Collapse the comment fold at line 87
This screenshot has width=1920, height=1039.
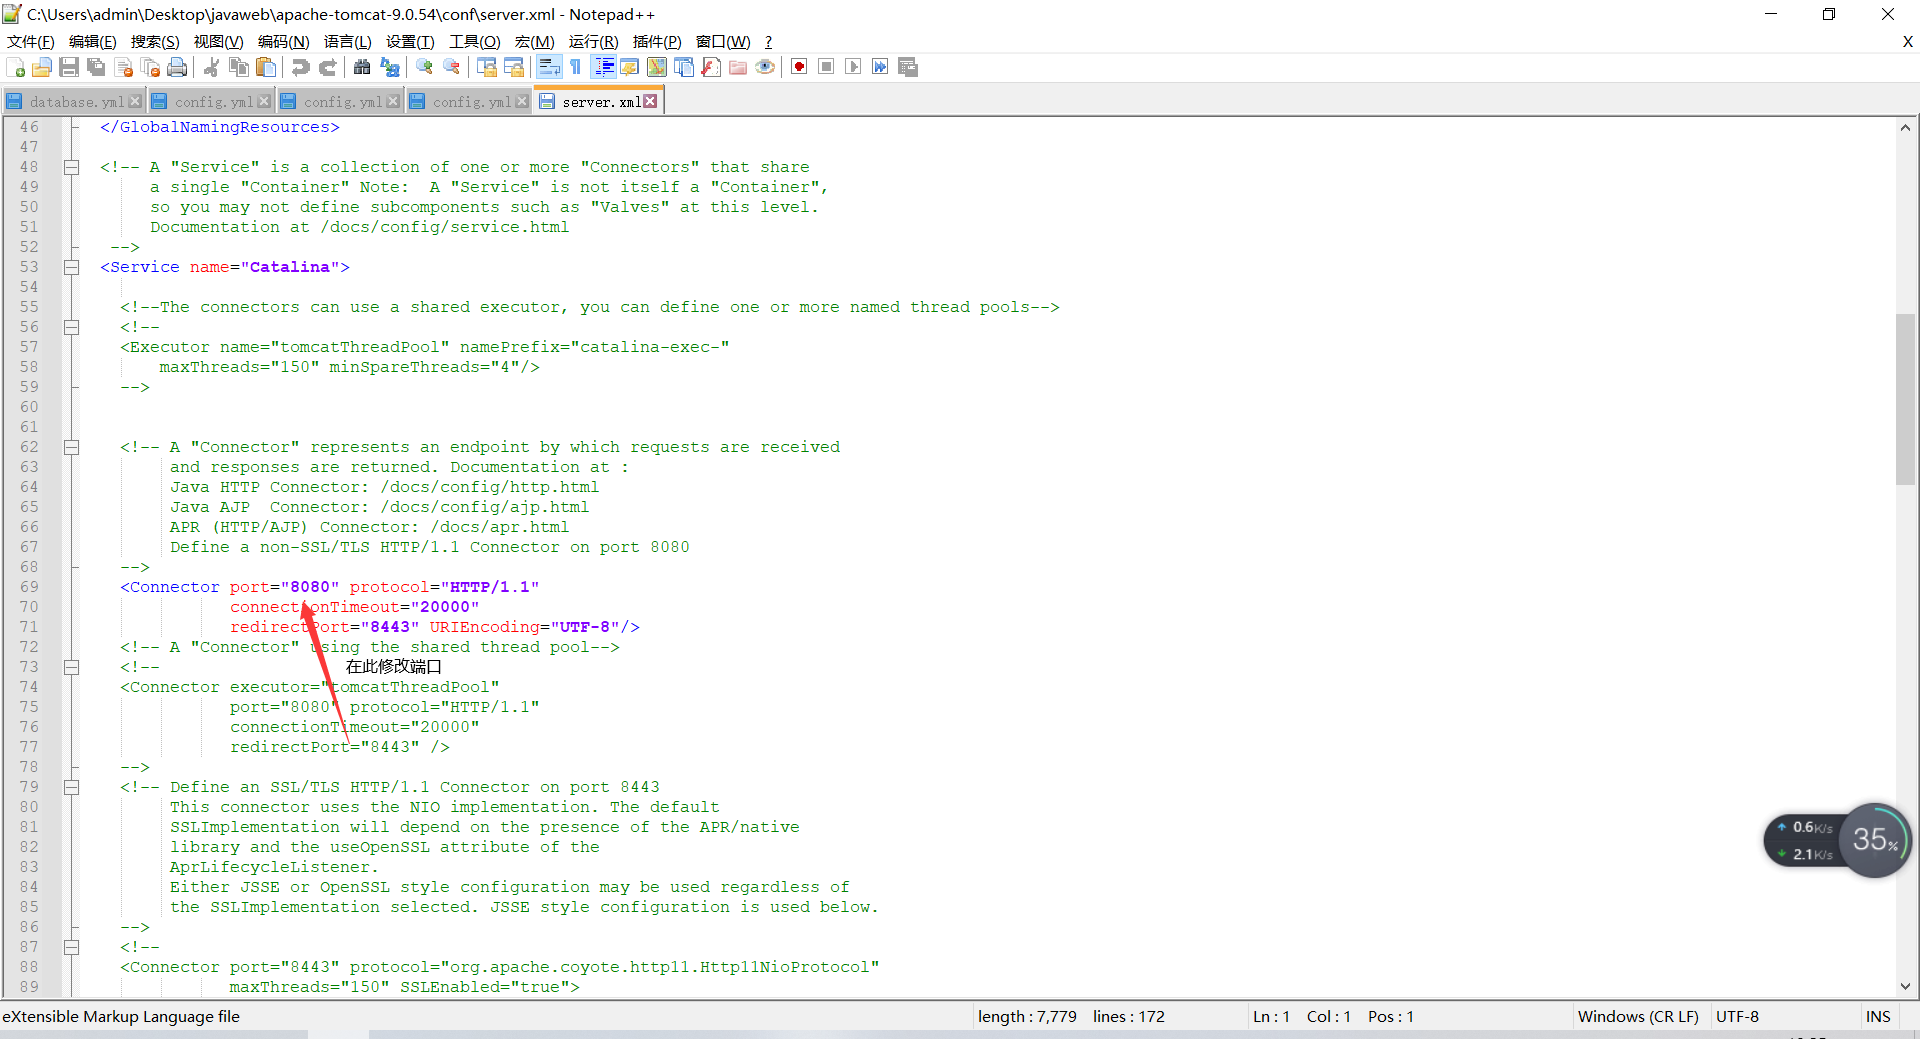tap(72, 947)
